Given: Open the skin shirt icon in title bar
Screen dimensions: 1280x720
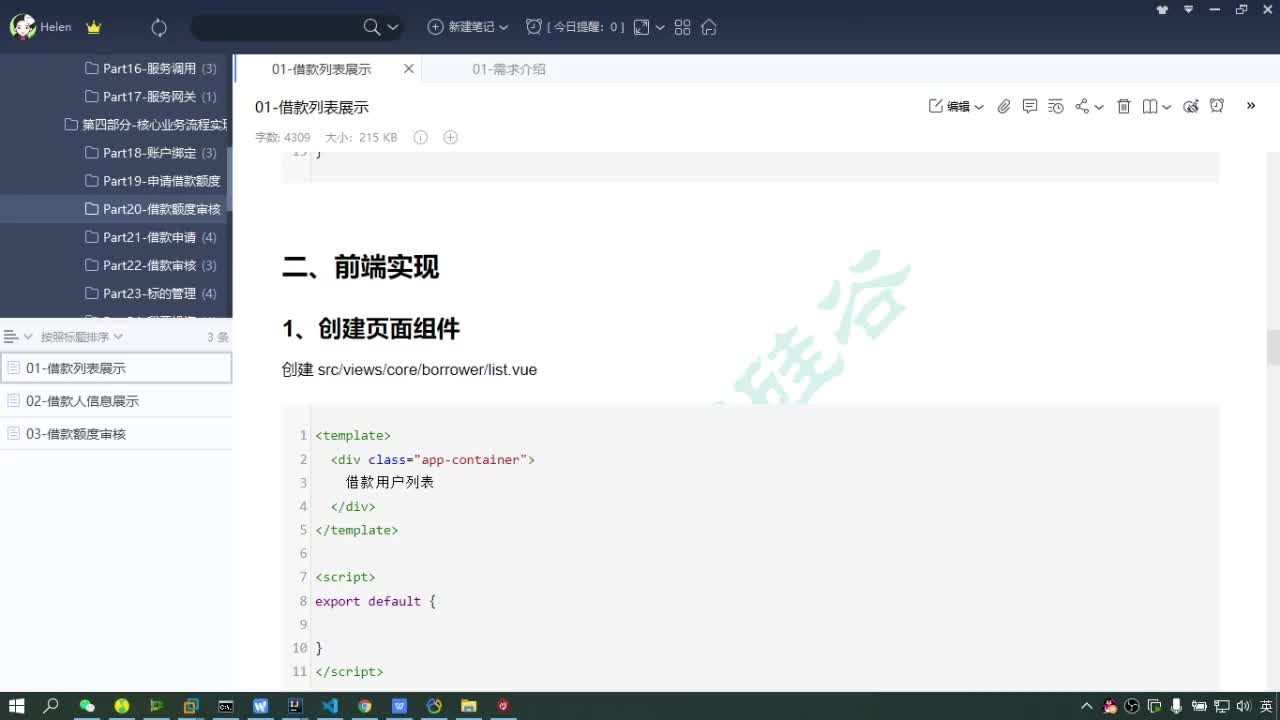Looking at the screenshot, I should click(1162, 10).
